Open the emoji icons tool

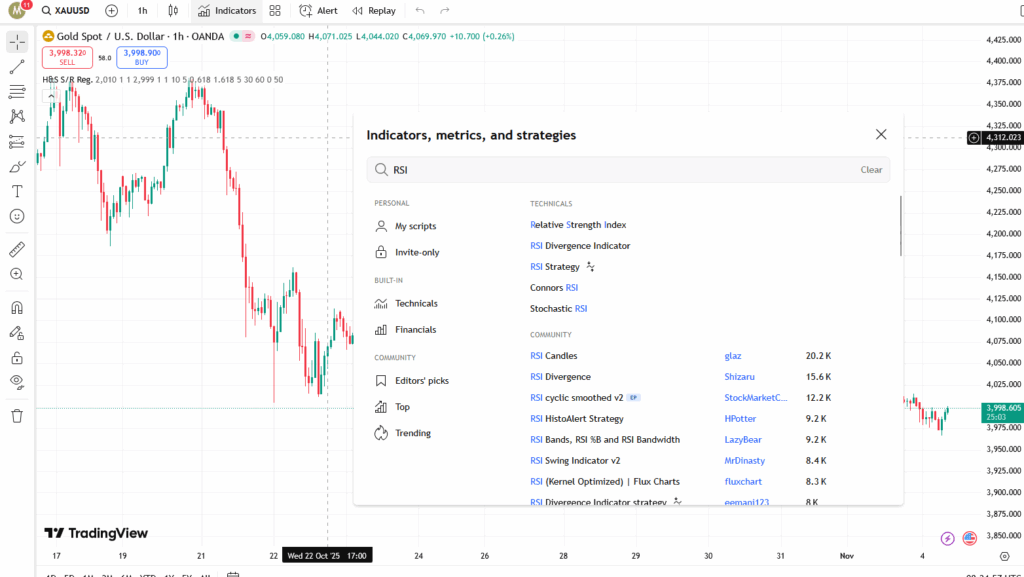17,216
